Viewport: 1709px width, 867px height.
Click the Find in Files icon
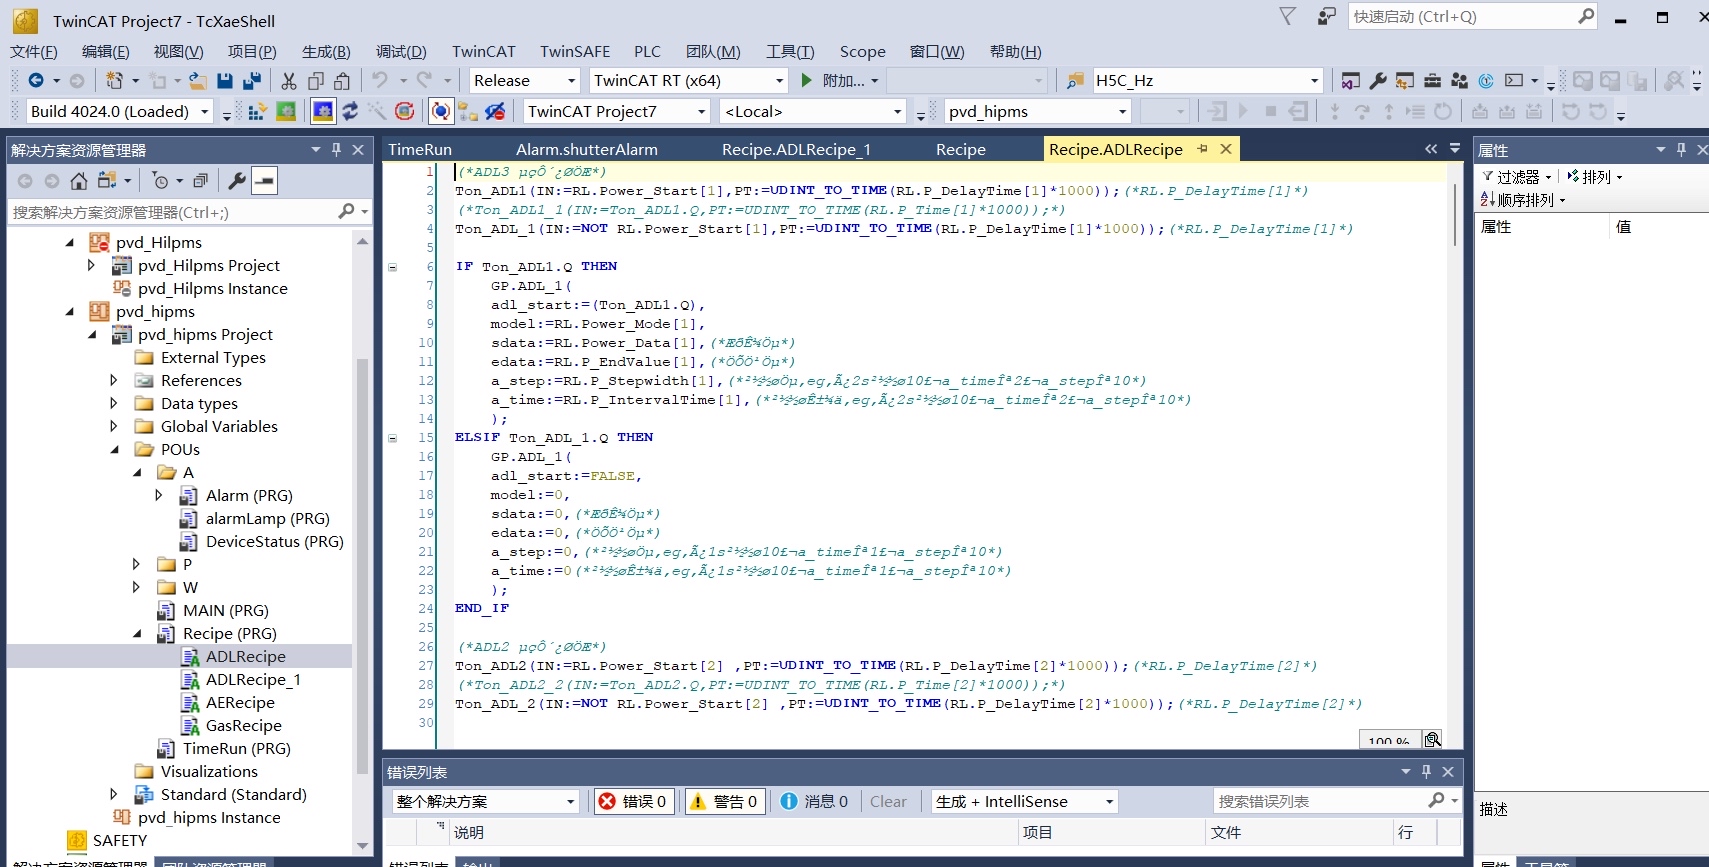coord(1075,81)
